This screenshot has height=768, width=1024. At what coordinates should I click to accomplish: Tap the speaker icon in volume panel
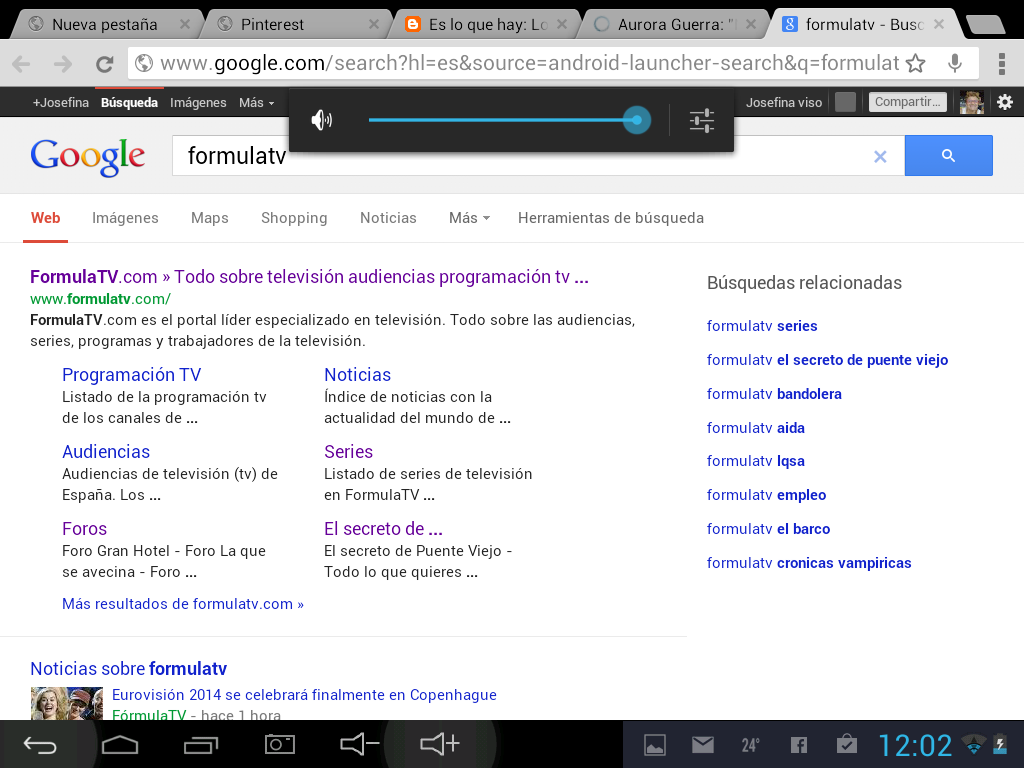click(321, 120)
